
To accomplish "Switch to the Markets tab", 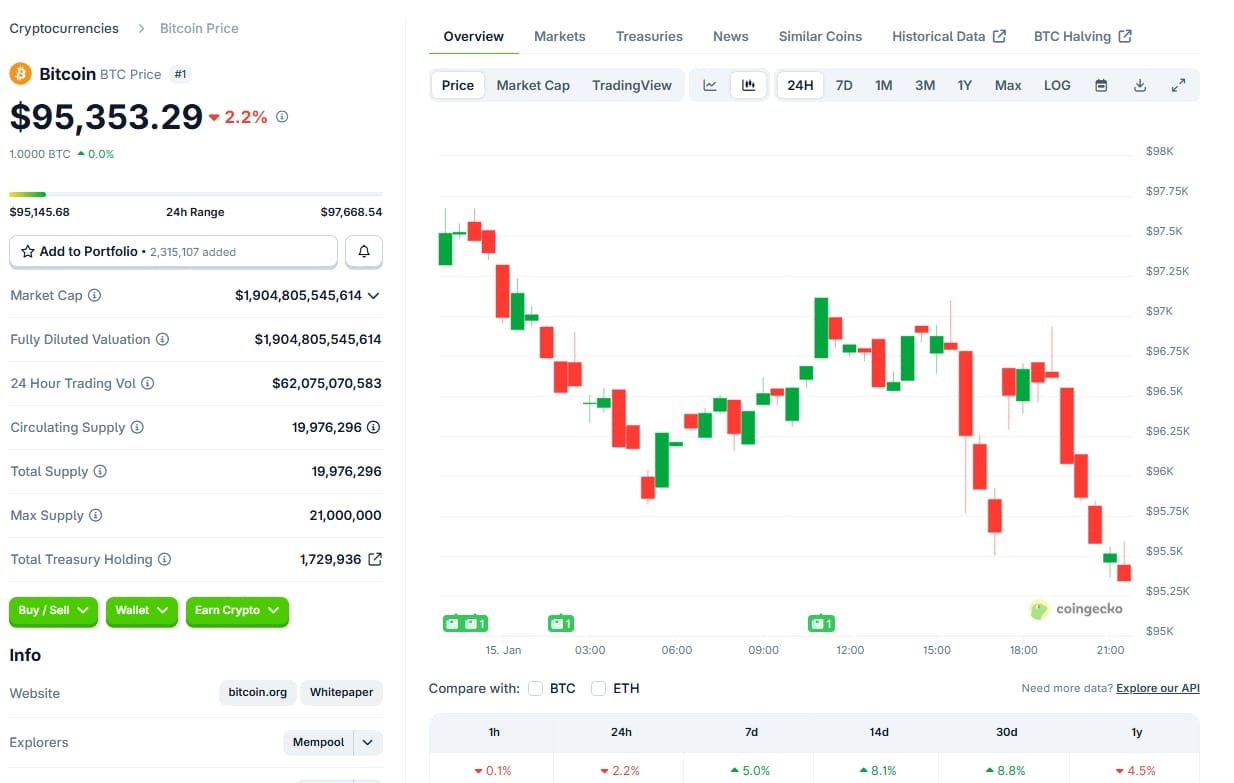I will coord(559,36).
